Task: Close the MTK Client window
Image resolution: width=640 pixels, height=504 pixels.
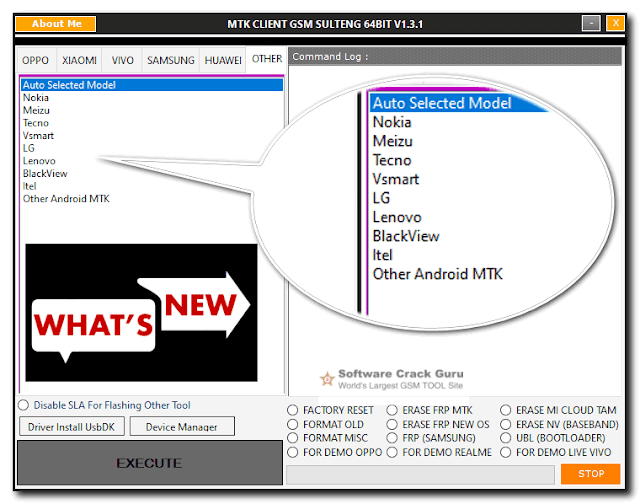Action: coord(616,23)
